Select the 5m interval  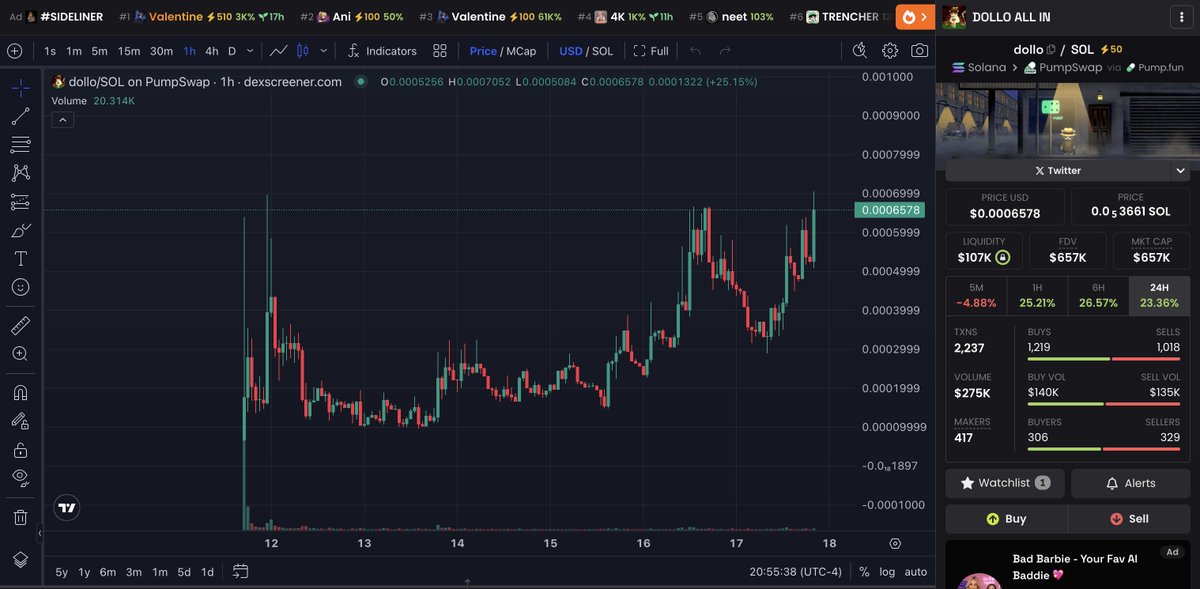99,51
